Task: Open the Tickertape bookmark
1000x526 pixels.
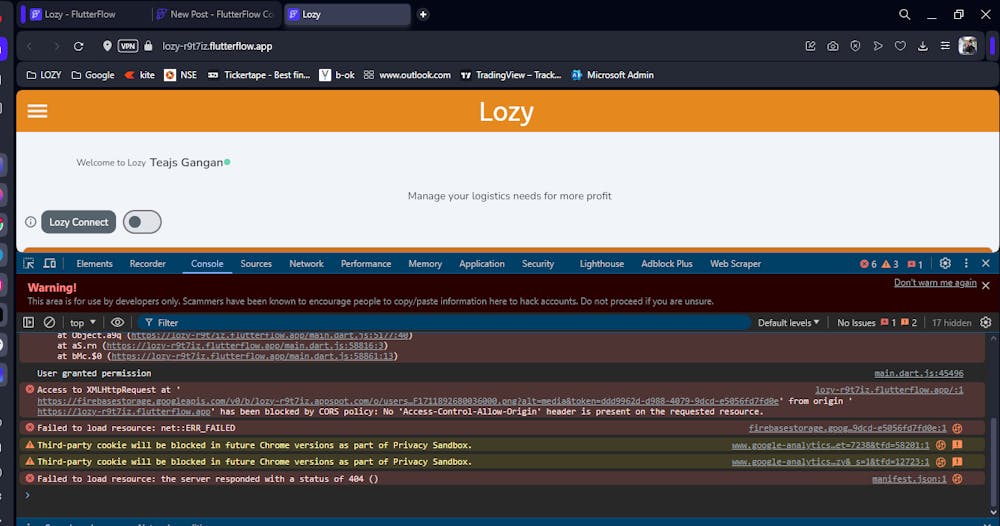Action: [x=259, y=75]
